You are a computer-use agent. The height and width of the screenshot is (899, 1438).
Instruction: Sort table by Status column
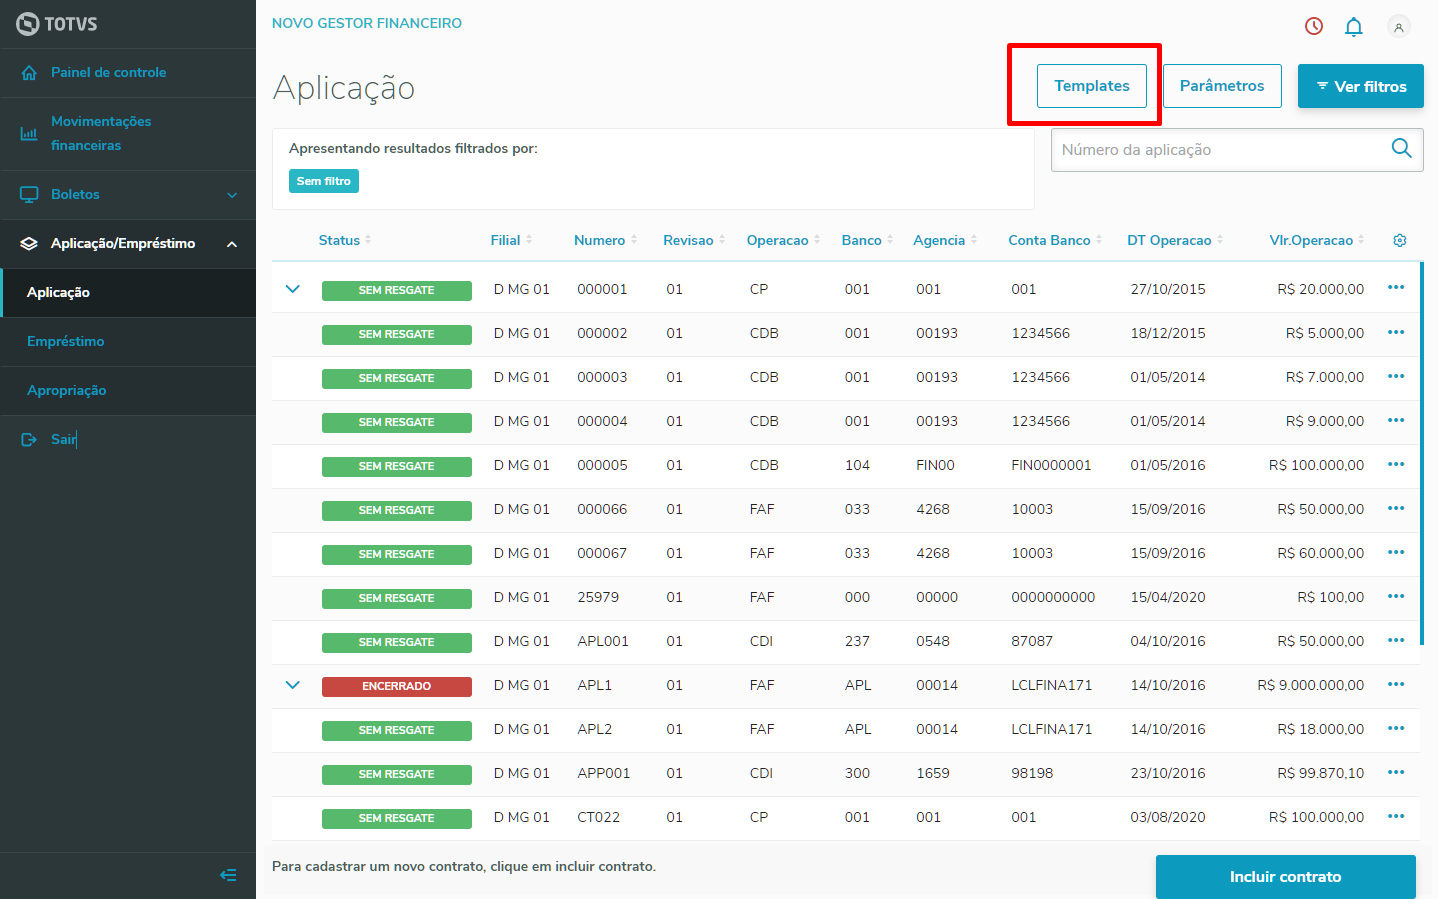click(x=345, y=240)
